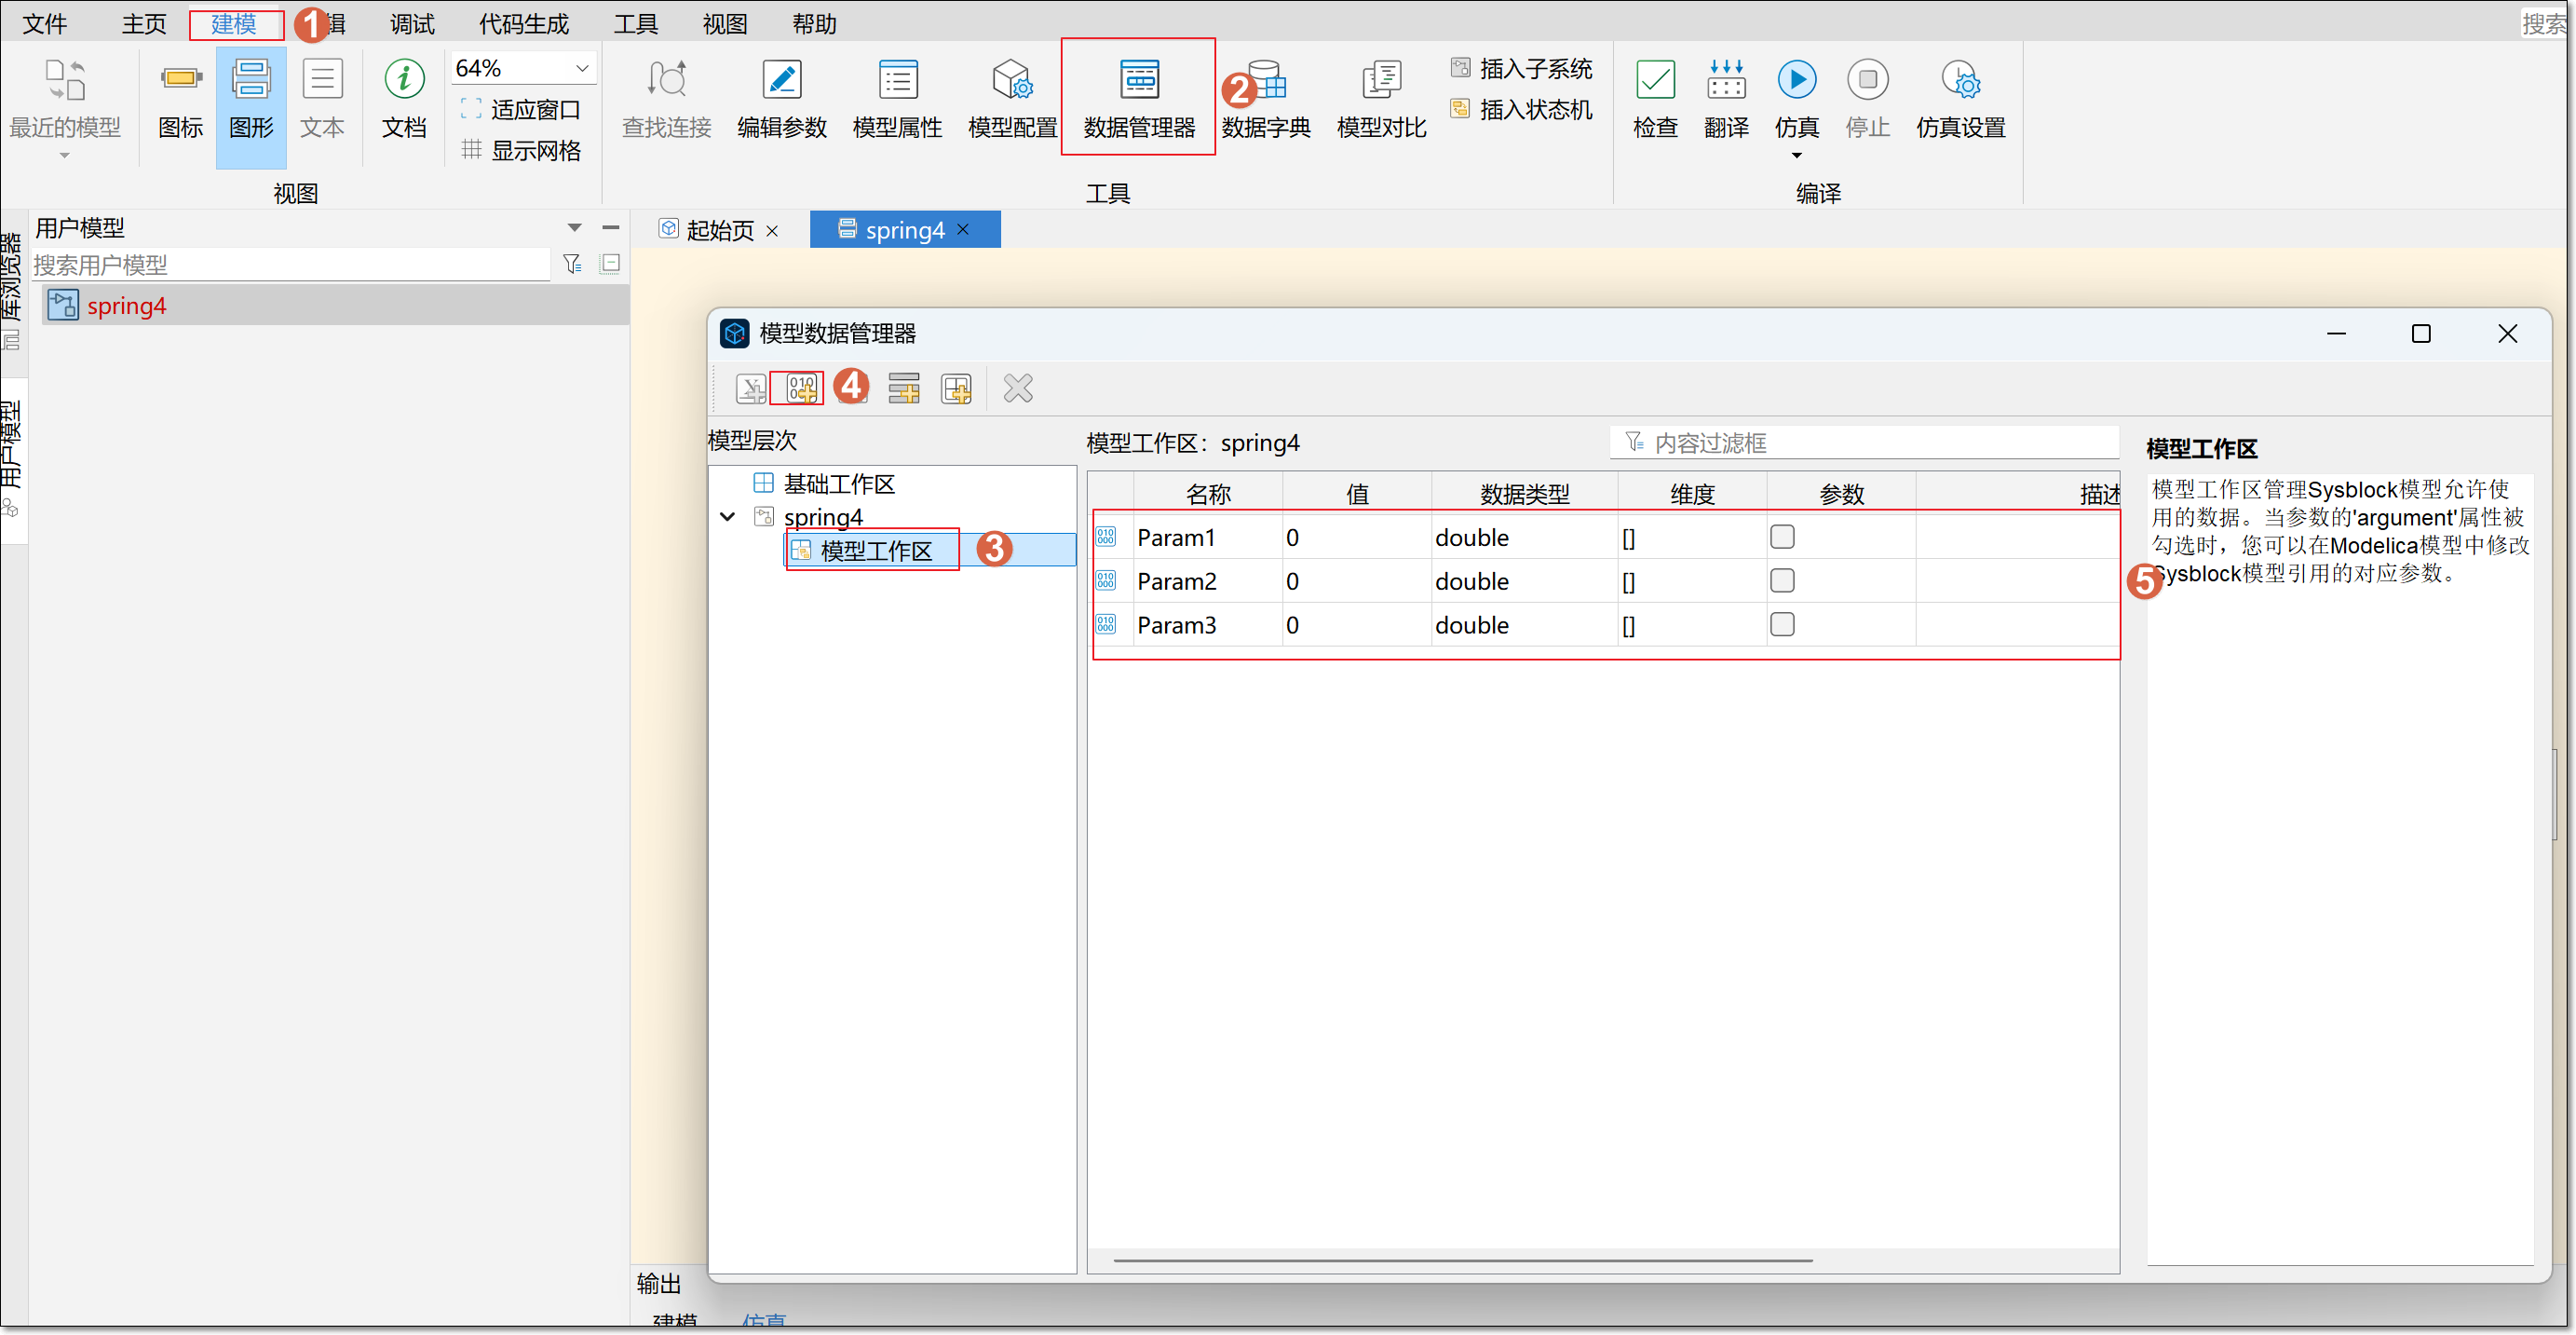The width and height of the screenshot is (2576, 1335).
Task: Open the 64% zoom dropdown
Action: point(582,68)
